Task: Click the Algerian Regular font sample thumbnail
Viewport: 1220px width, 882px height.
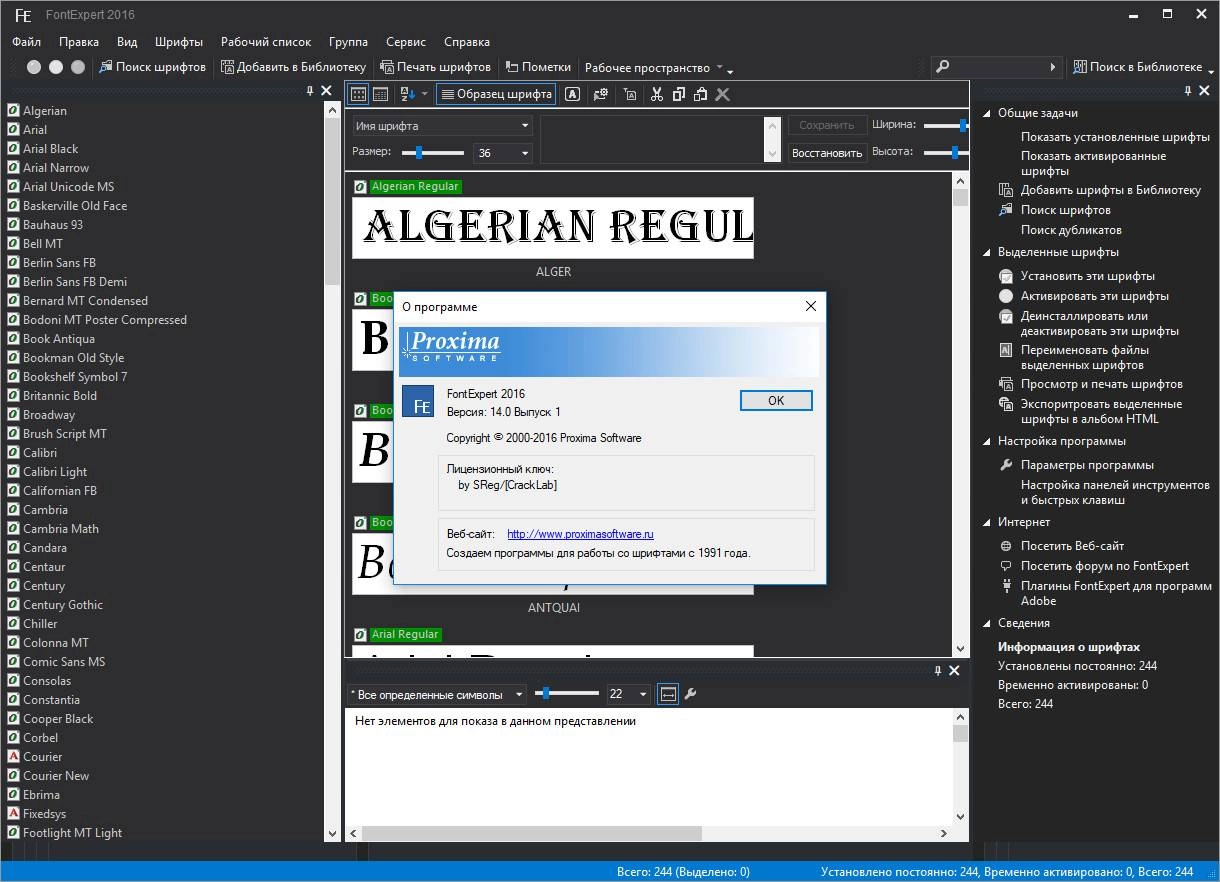Action: pyautogui.click(x=553, y=228)
